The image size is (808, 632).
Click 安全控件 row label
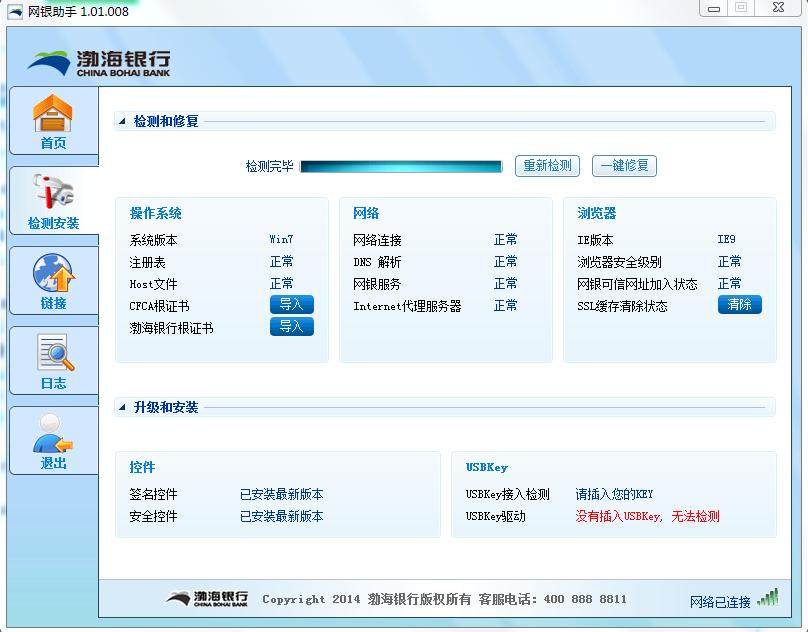153,516
